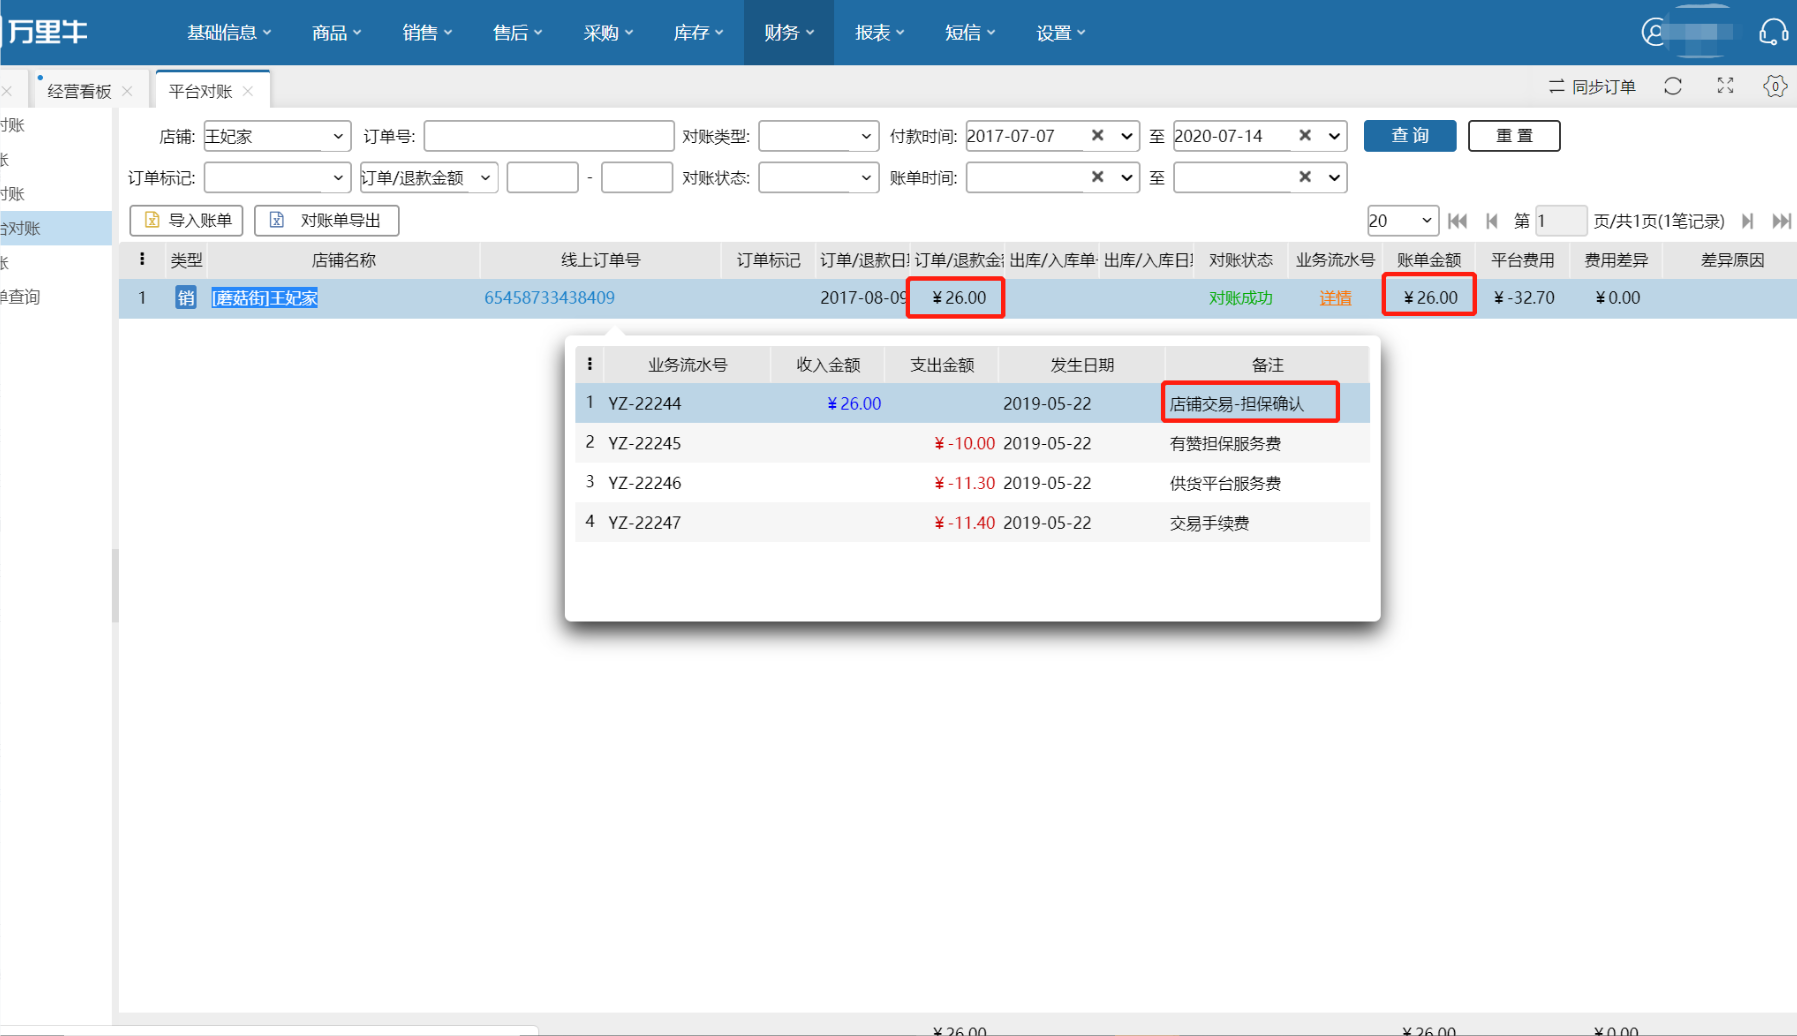Image resolution: width=1797 pixels, height=1036 pixels.
Task: Open the 财务 menu
Action: click(x=788, y=33)
